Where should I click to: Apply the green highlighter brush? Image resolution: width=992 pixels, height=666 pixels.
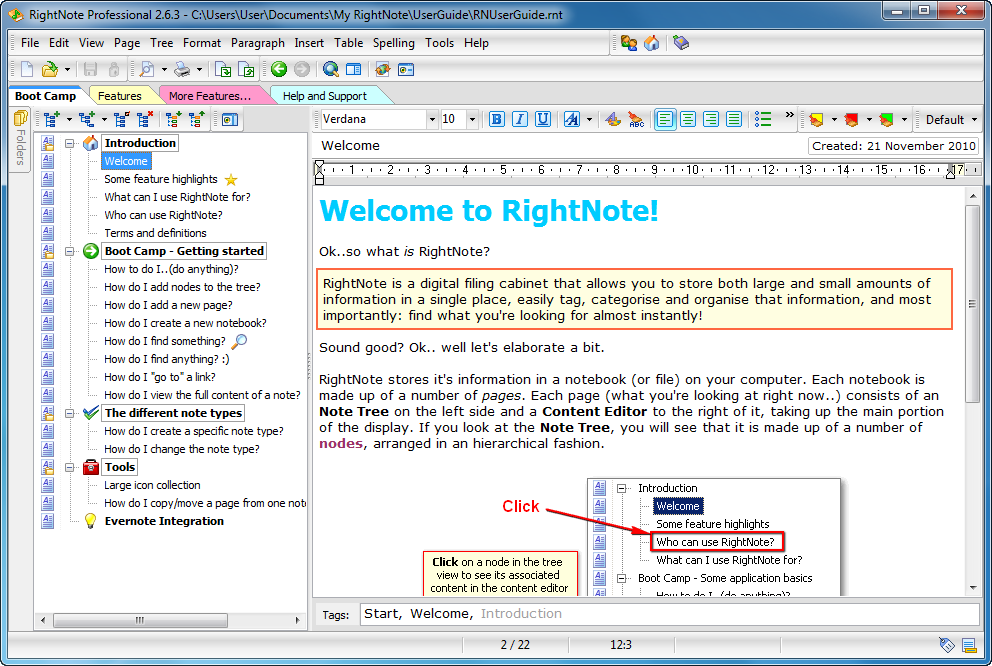coord(886,120)
